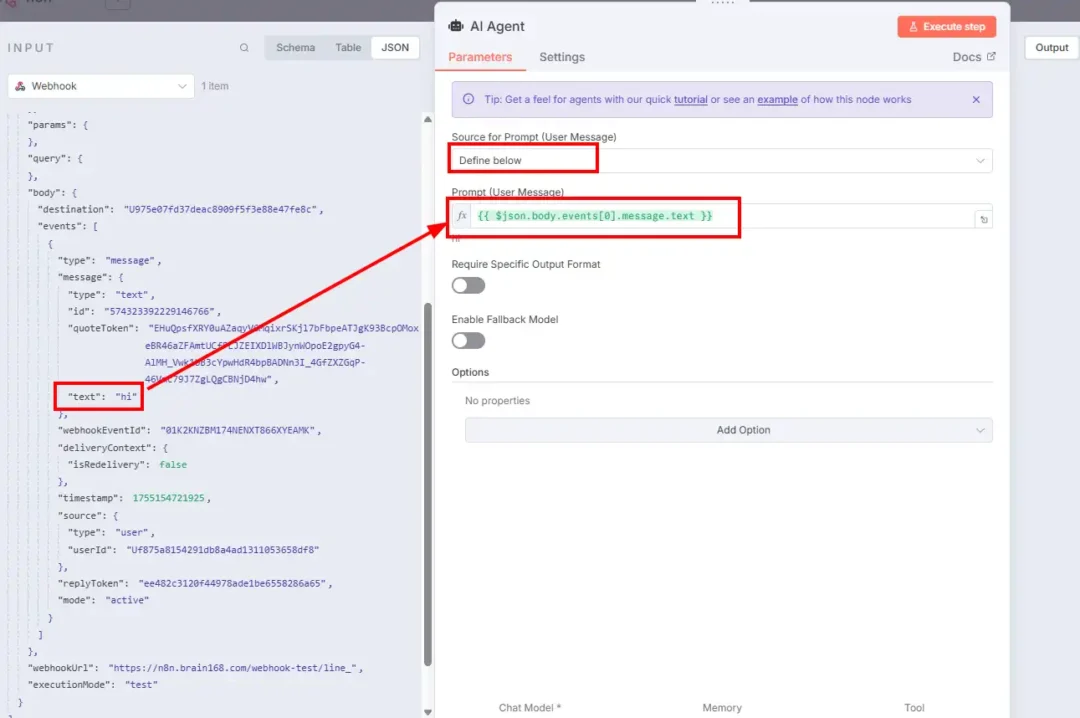This screenshot has width=1080, height=718.
Task: Toggle Require Specific Output Format switch
Action: tap(468, 285)
